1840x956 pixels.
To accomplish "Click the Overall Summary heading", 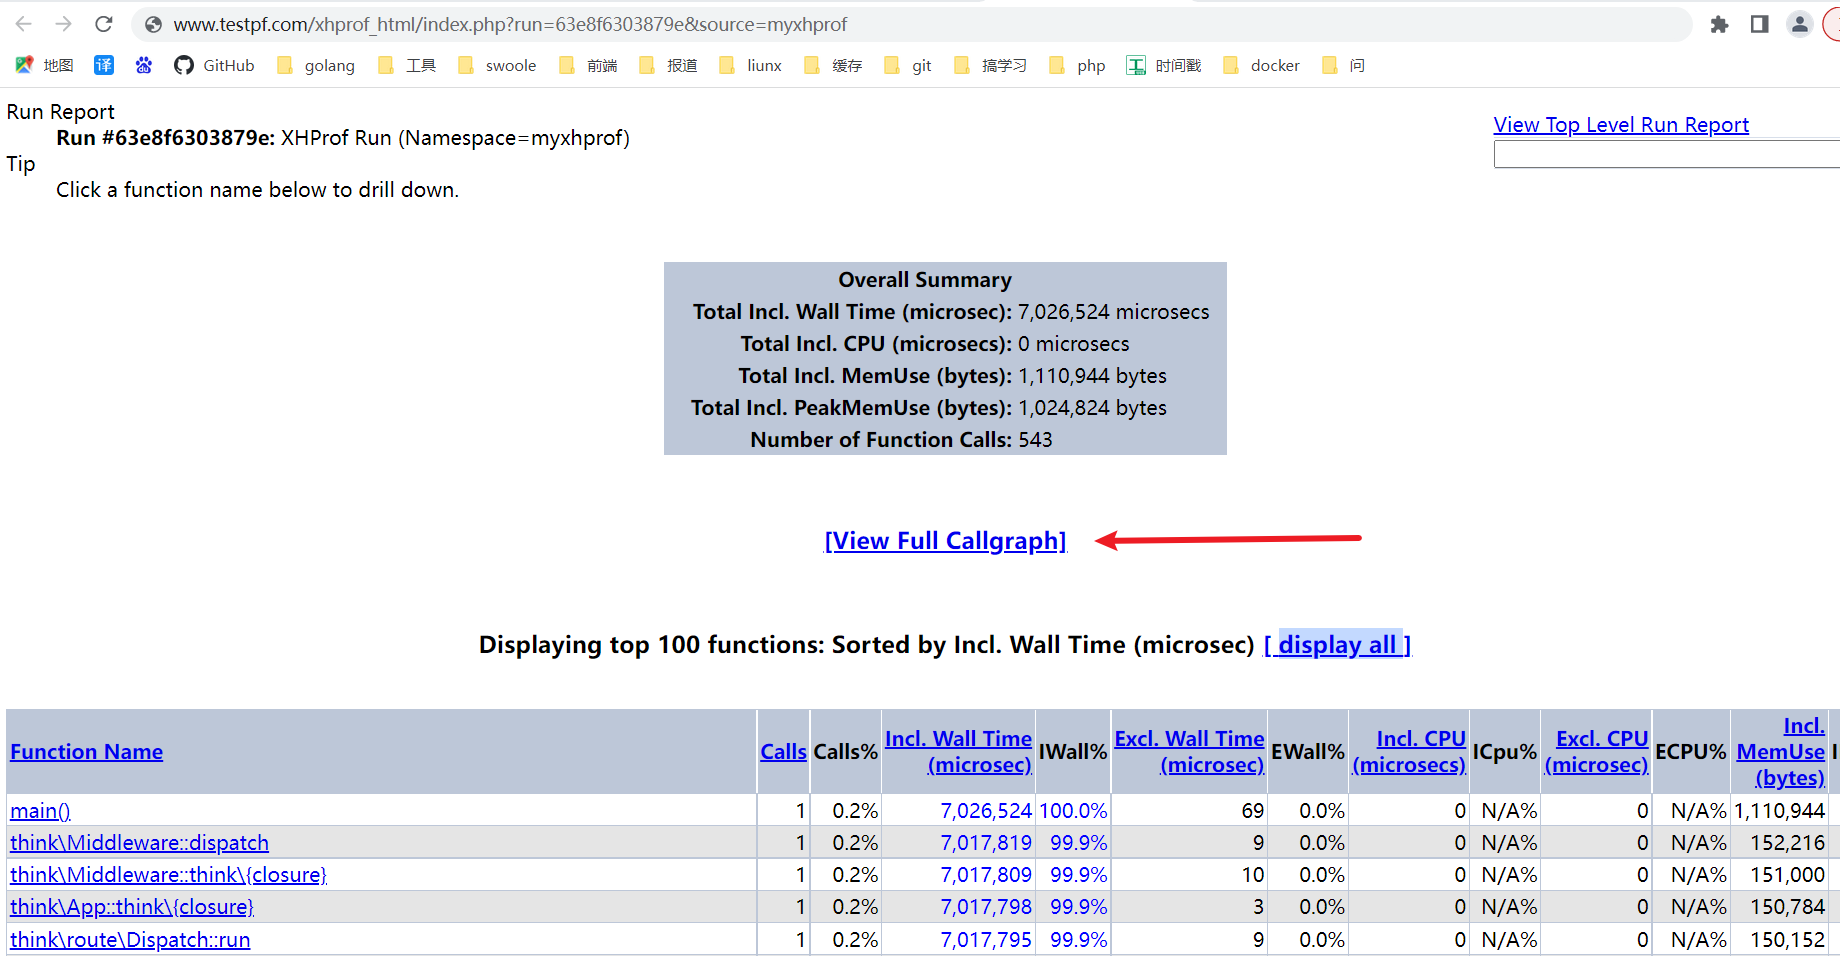I will (925, 280).
